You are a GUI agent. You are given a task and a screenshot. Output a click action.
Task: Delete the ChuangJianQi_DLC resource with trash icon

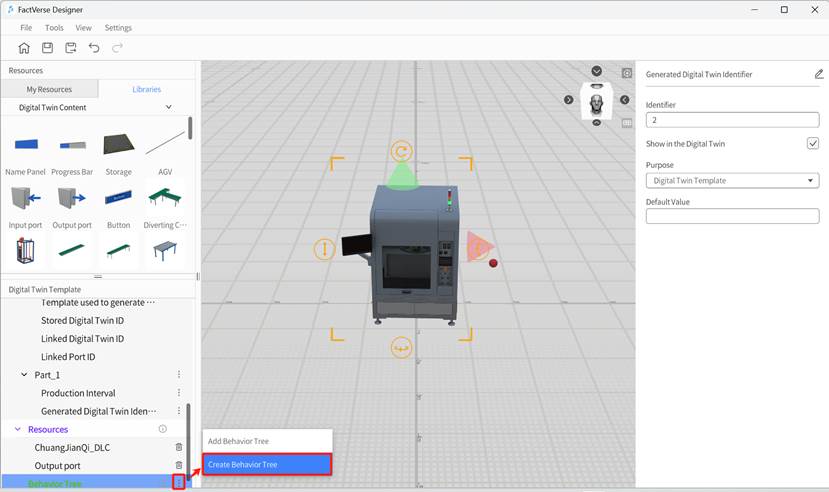(x=179, y=448)
